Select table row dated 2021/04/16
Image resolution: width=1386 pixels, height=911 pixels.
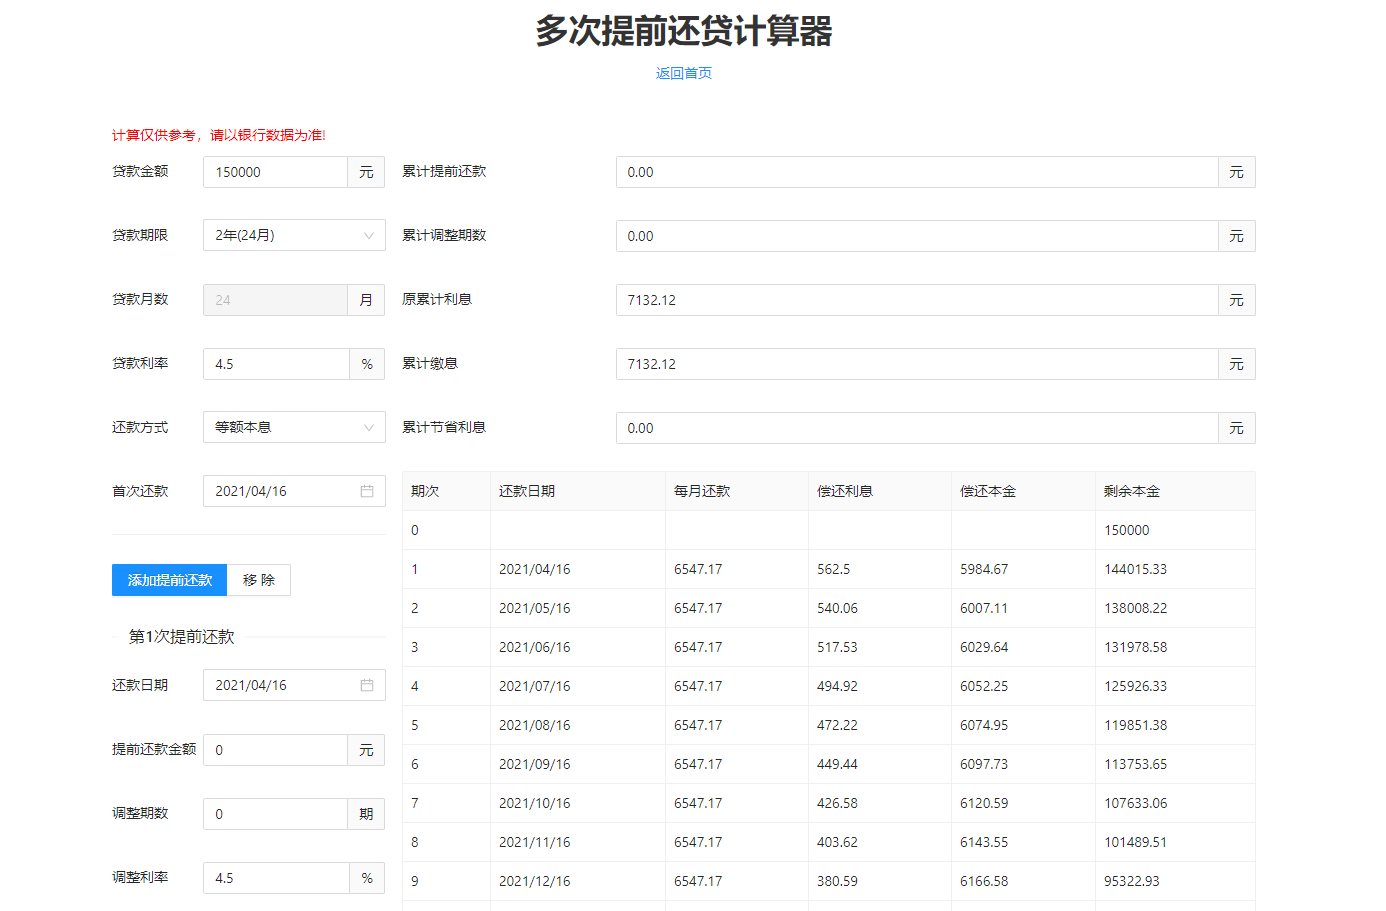click(828, 569)
